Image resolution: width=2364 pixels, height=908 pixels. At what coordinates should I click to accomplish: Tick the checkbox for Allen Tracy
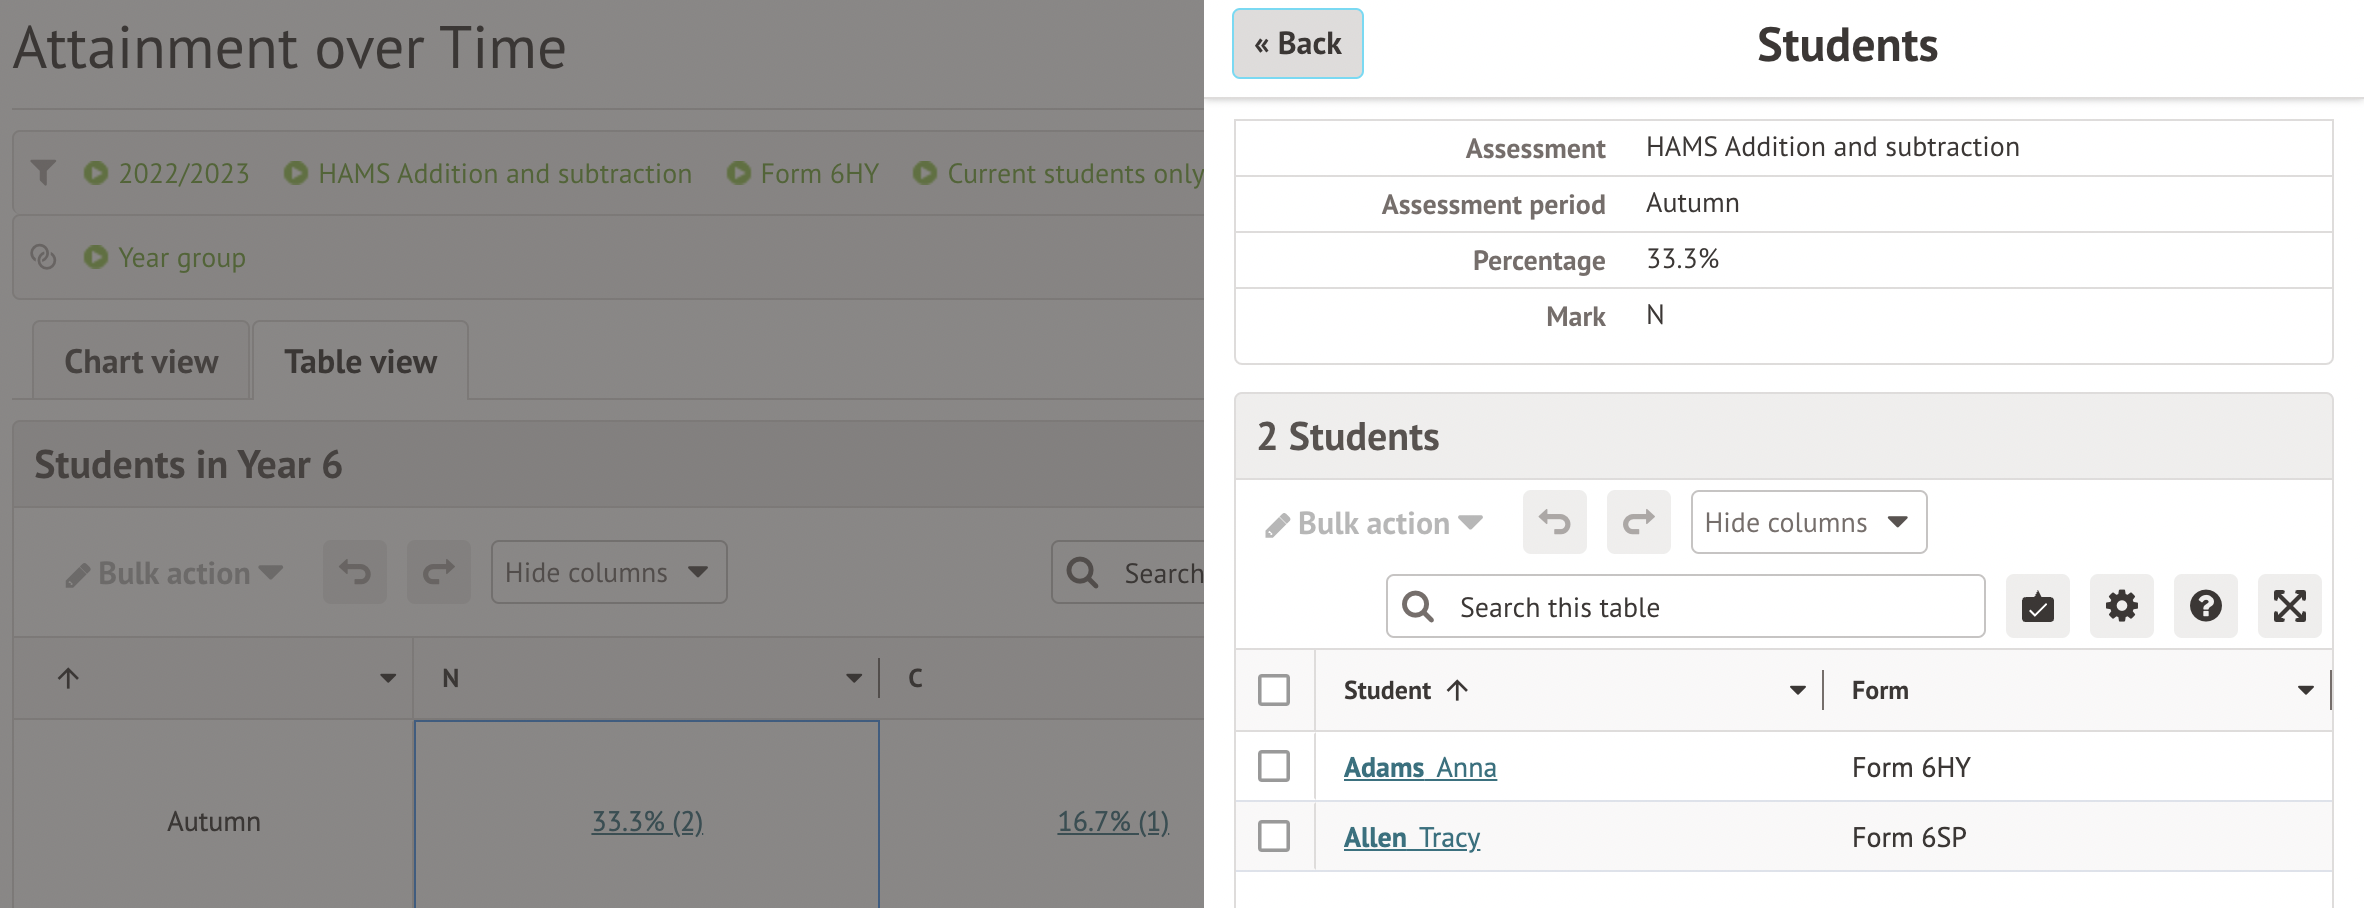tap(1274, 837)
